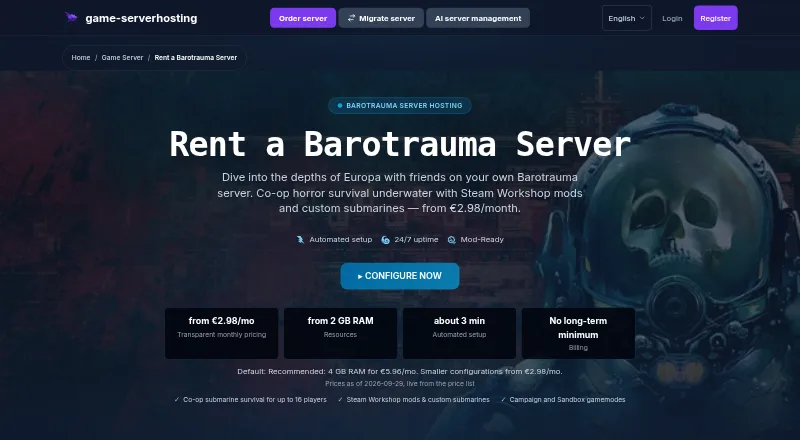Click the Register button
The image size is (800, 440).
pyautogui.click(x=715, y=18)
